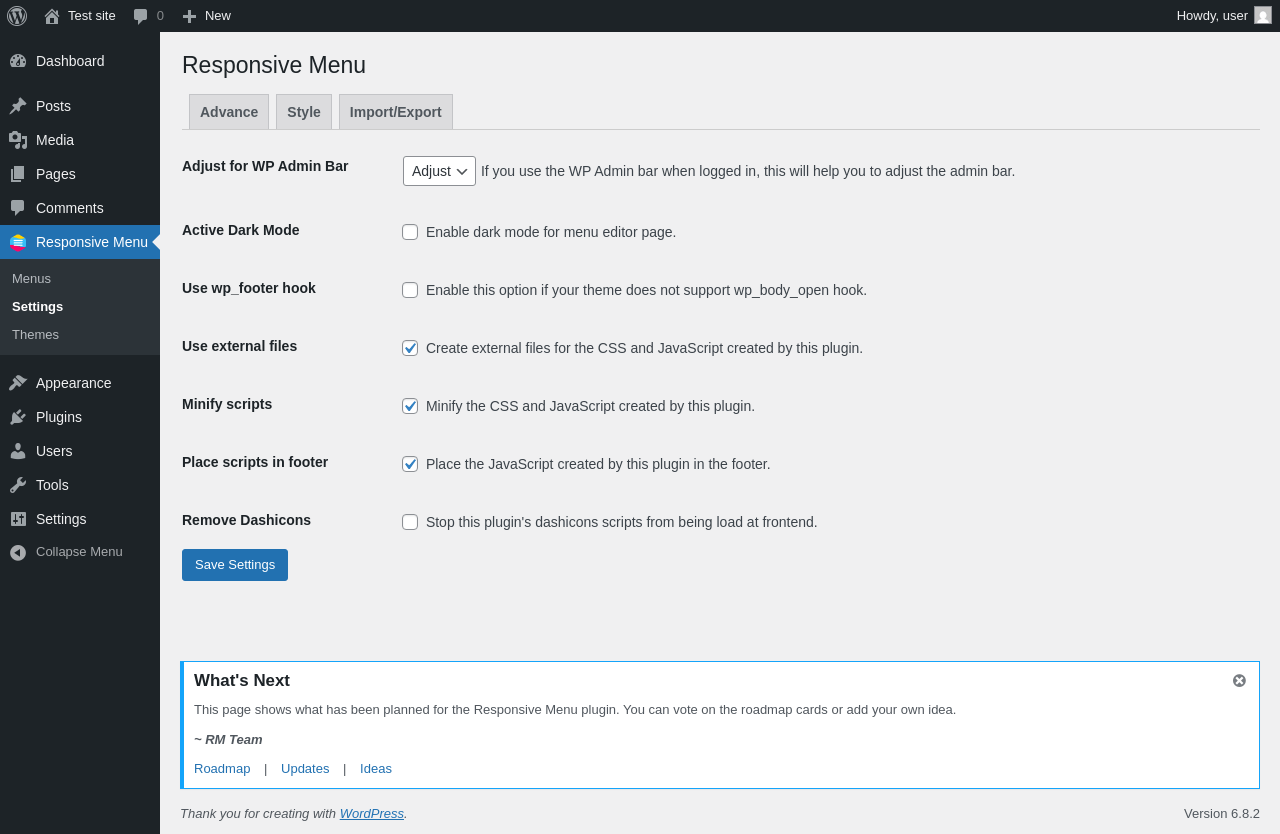Click the comment count '0' in admin bar
The width and height of the screenshot is (1280, 834).
160,15
